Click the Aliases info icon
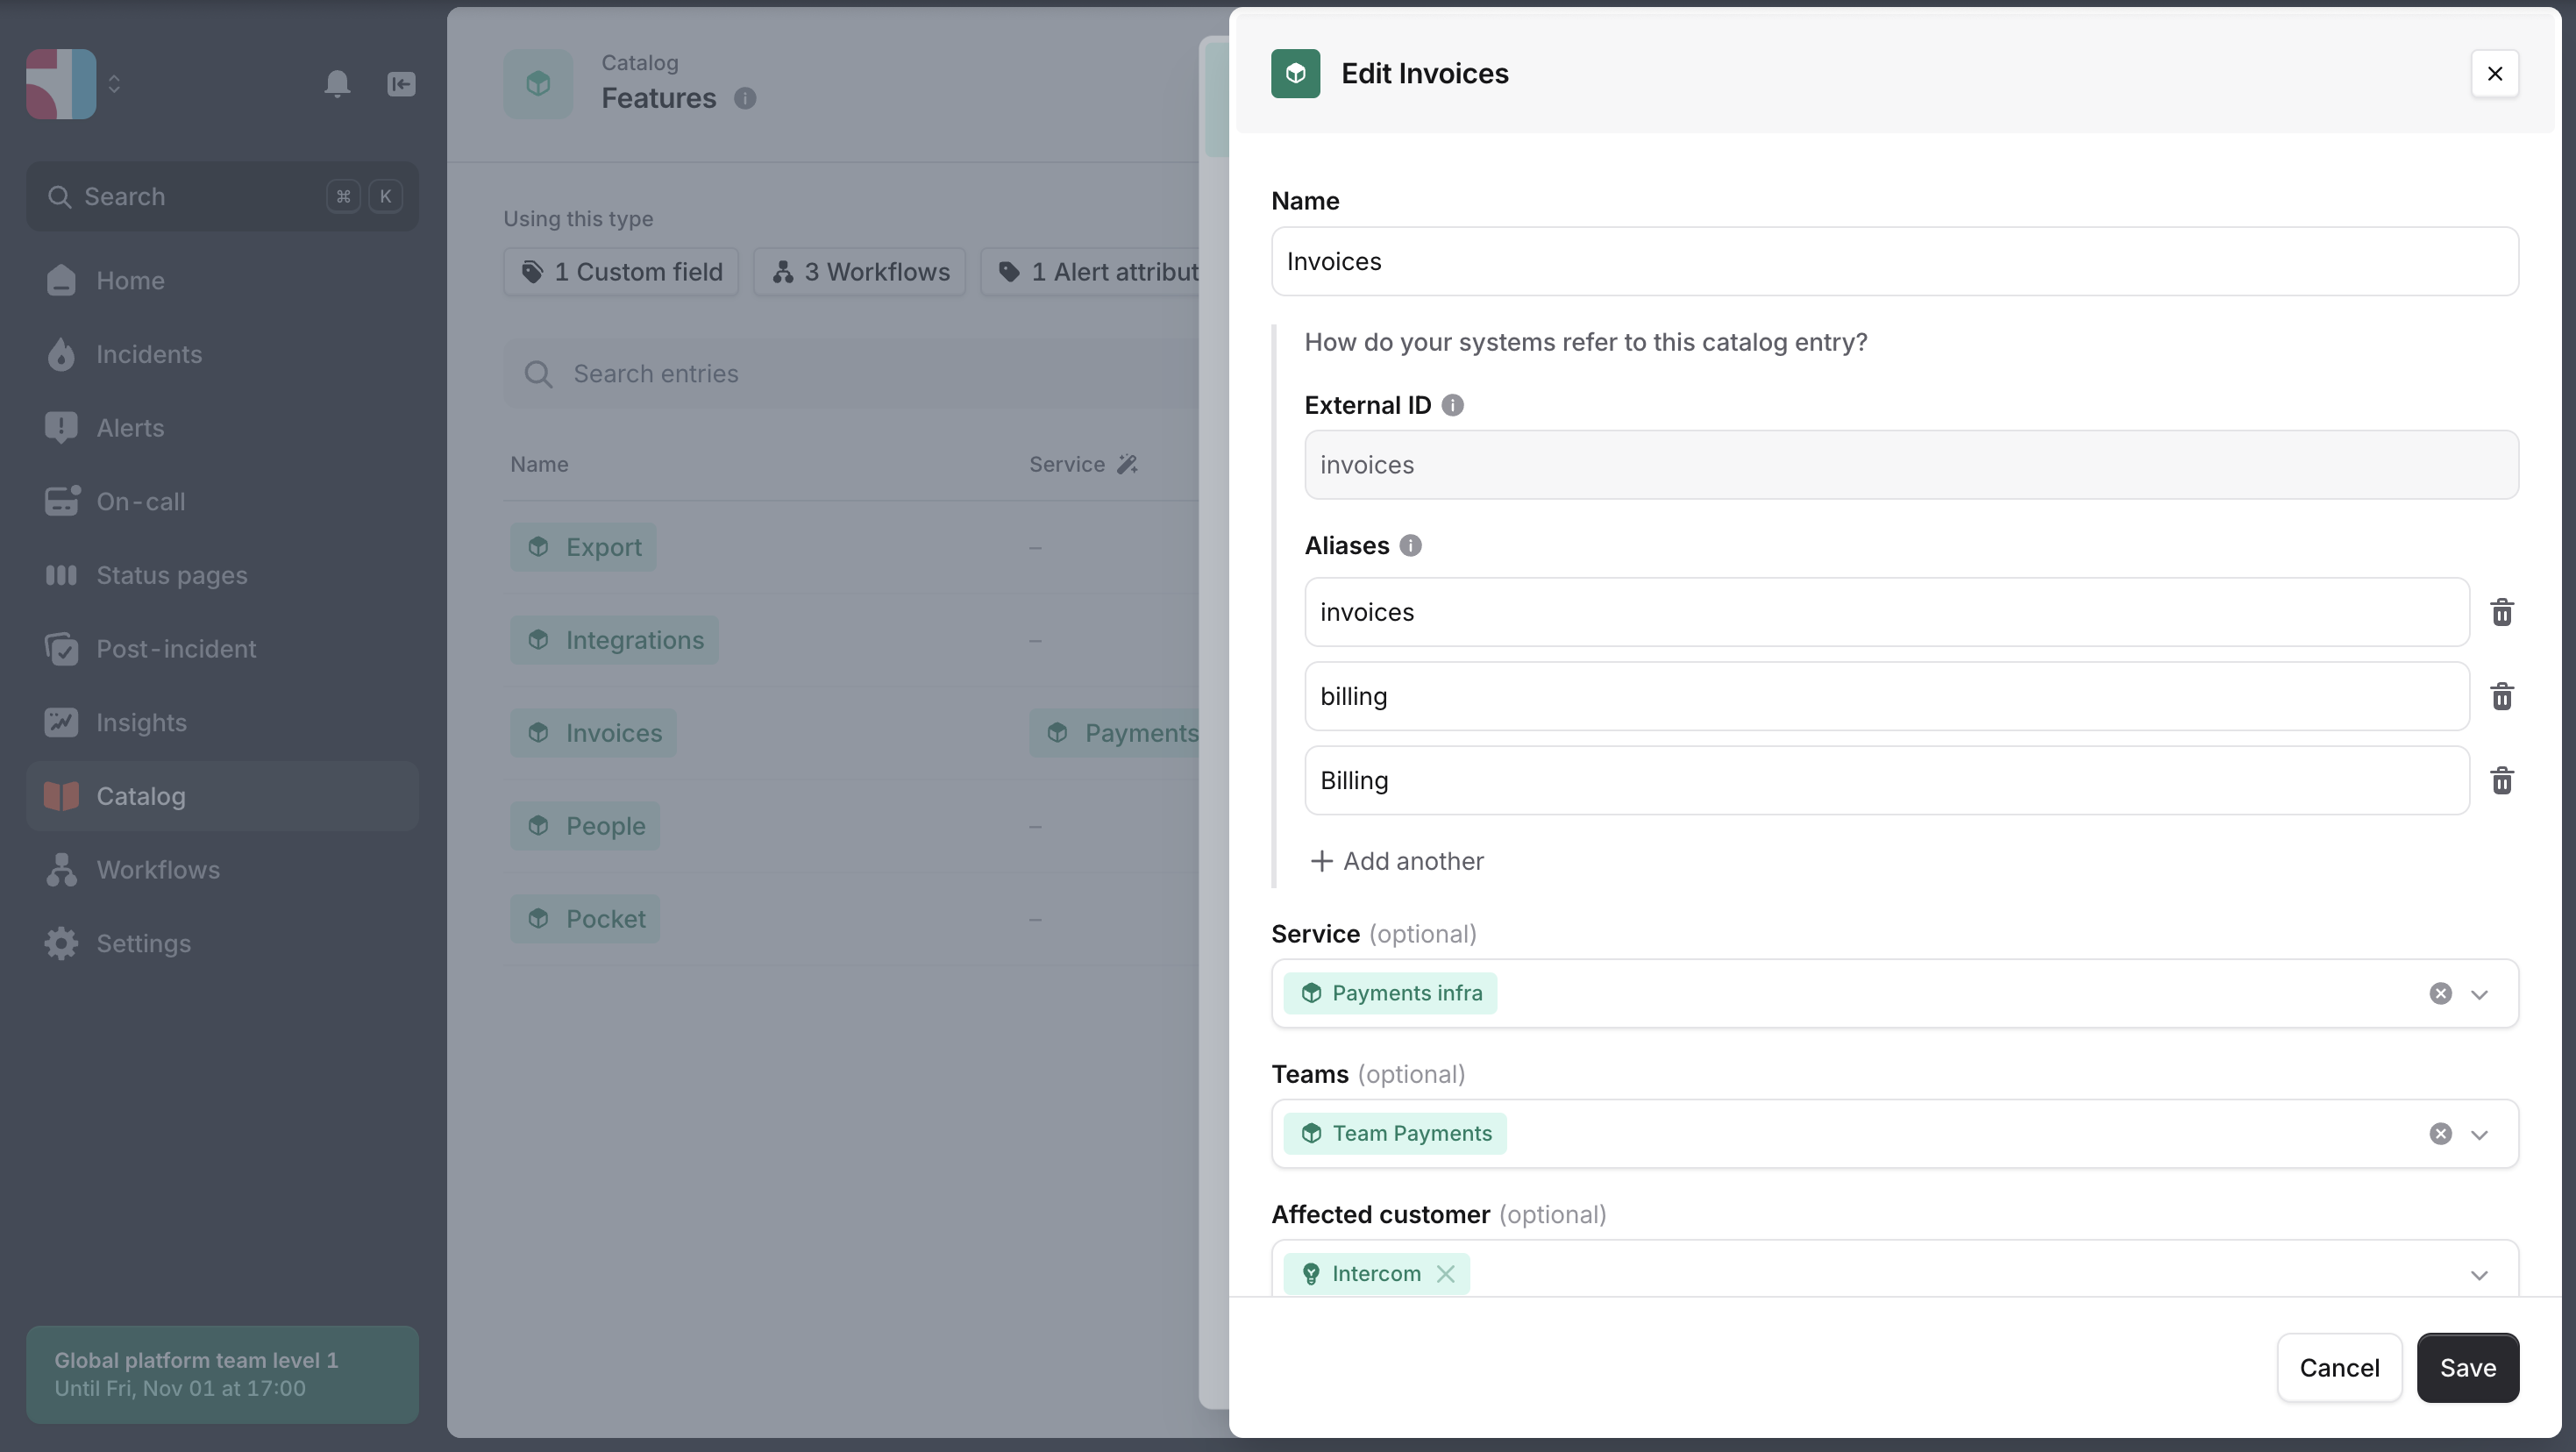The height and width of the screenshot is (1452, 2576). (x=1410, y=545)
